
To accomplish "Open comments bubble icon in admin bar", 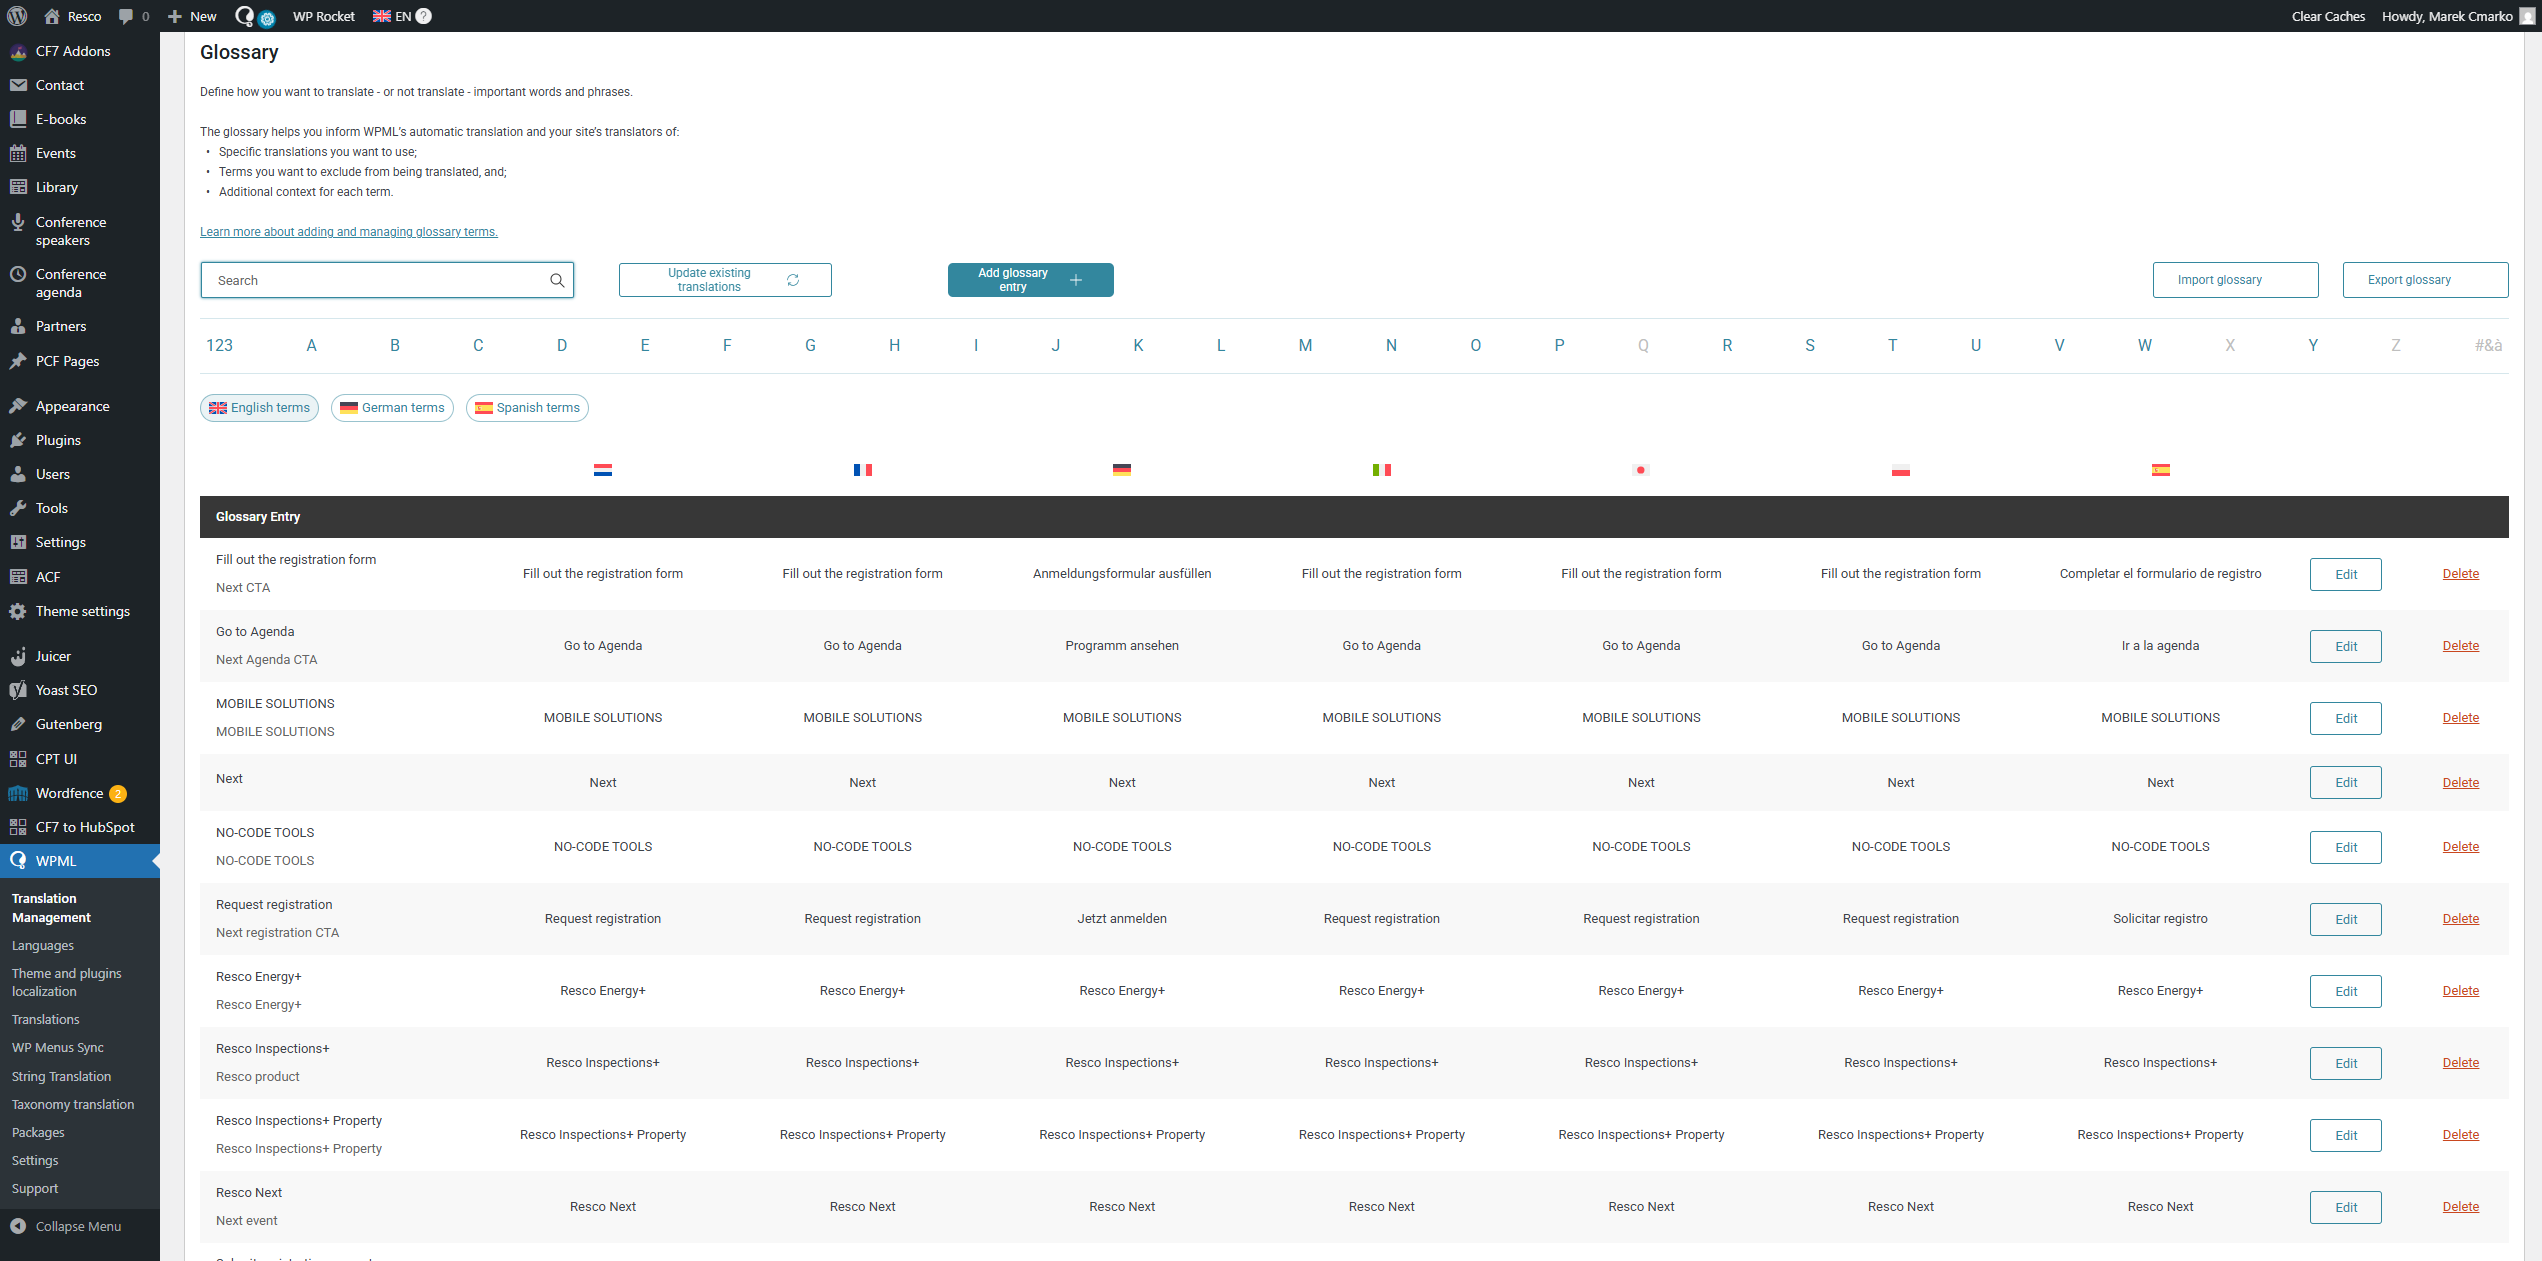I will 126,16.
